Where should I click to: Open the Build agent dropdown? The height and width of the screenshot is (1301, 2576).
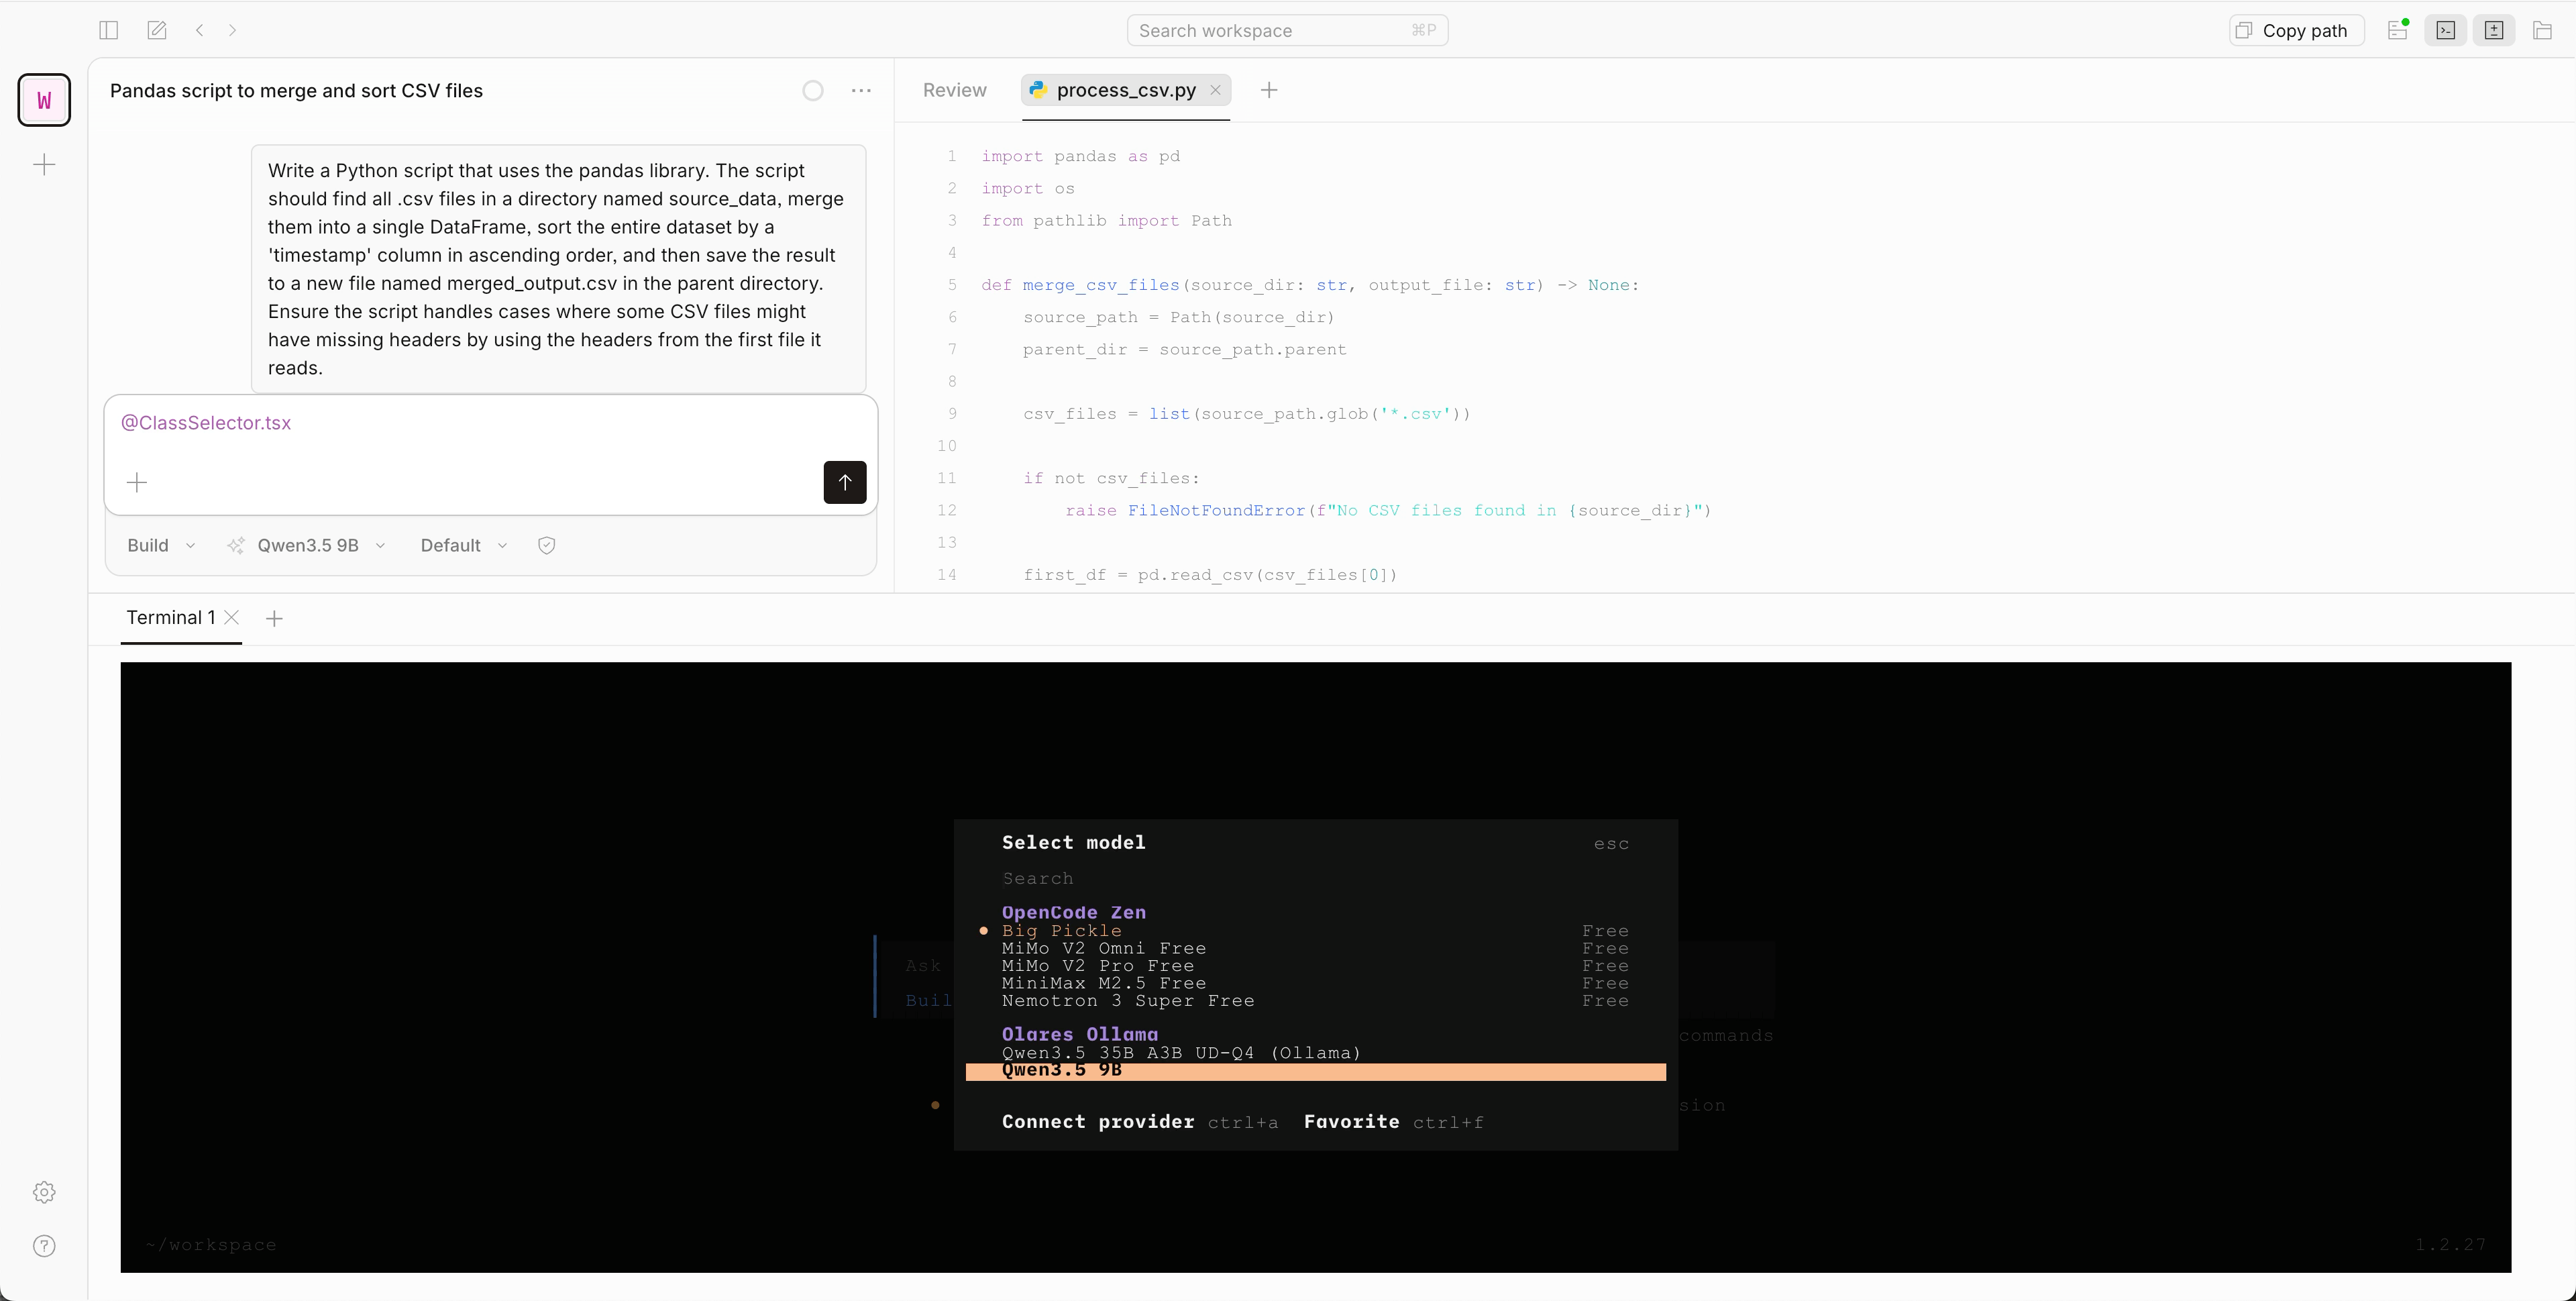tap(160, 545)
